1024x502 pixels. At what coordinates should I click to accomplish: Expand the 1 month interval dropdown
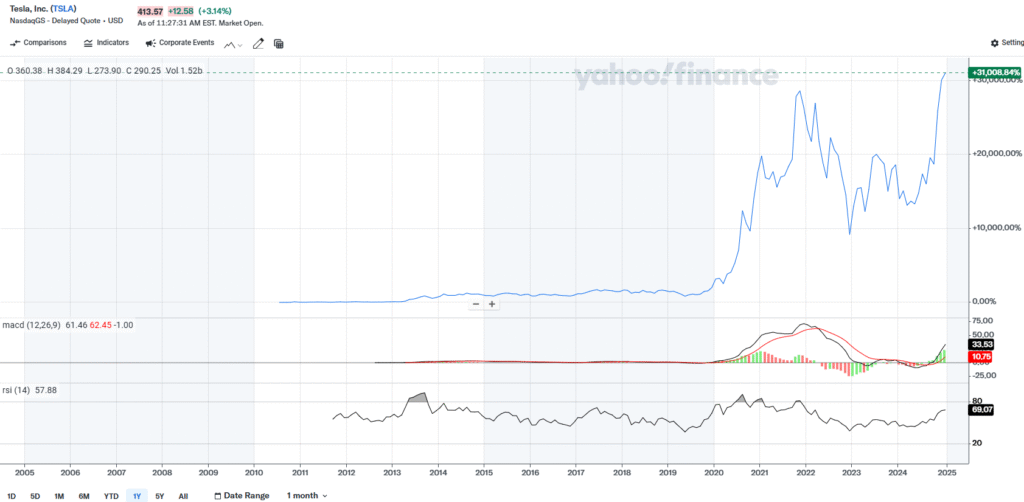pyautogui.click(x=306, y=496)
